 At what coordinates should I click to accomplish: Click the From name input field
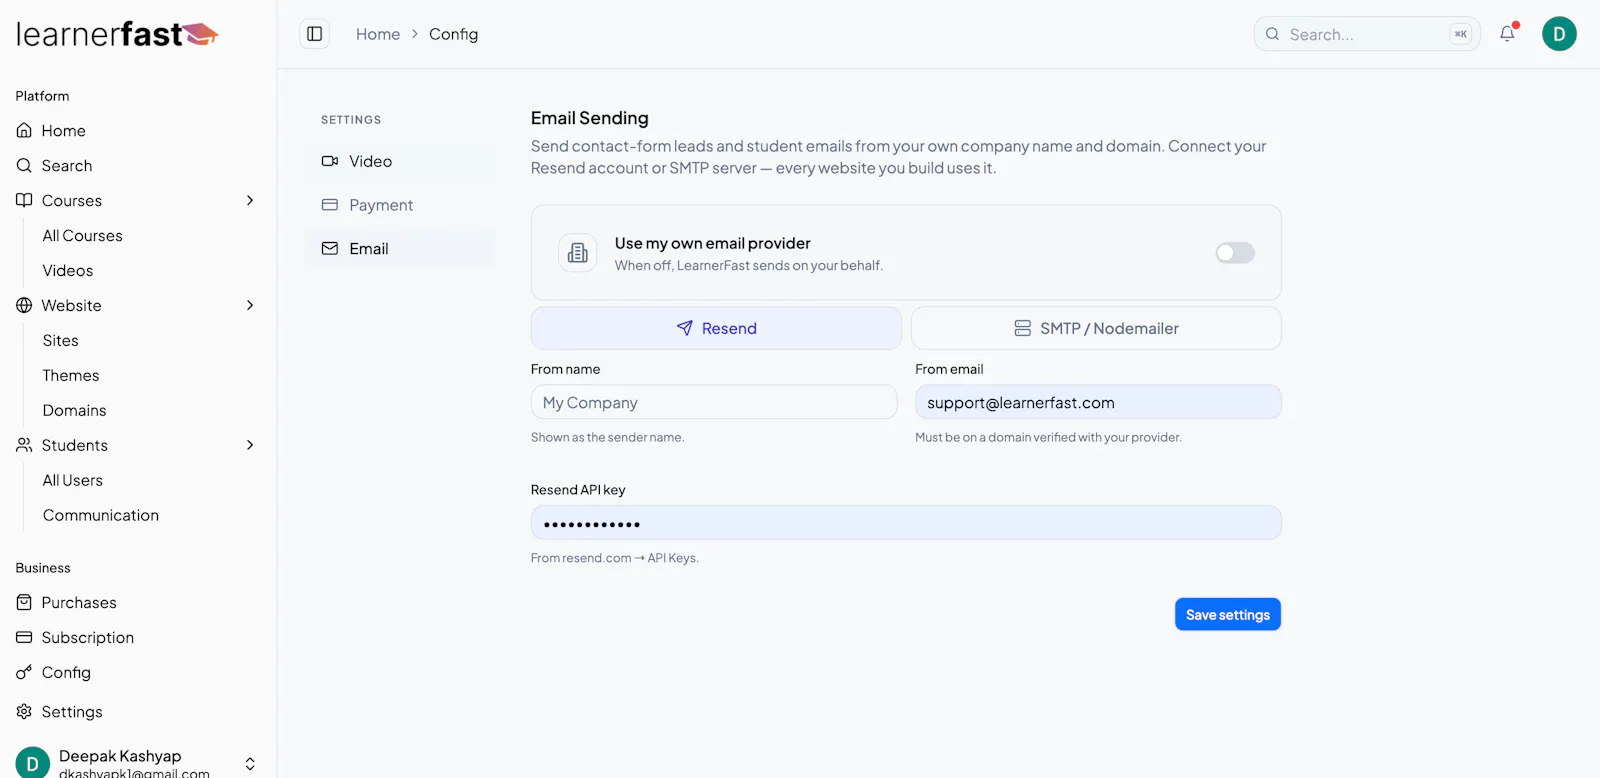[714, 402]
